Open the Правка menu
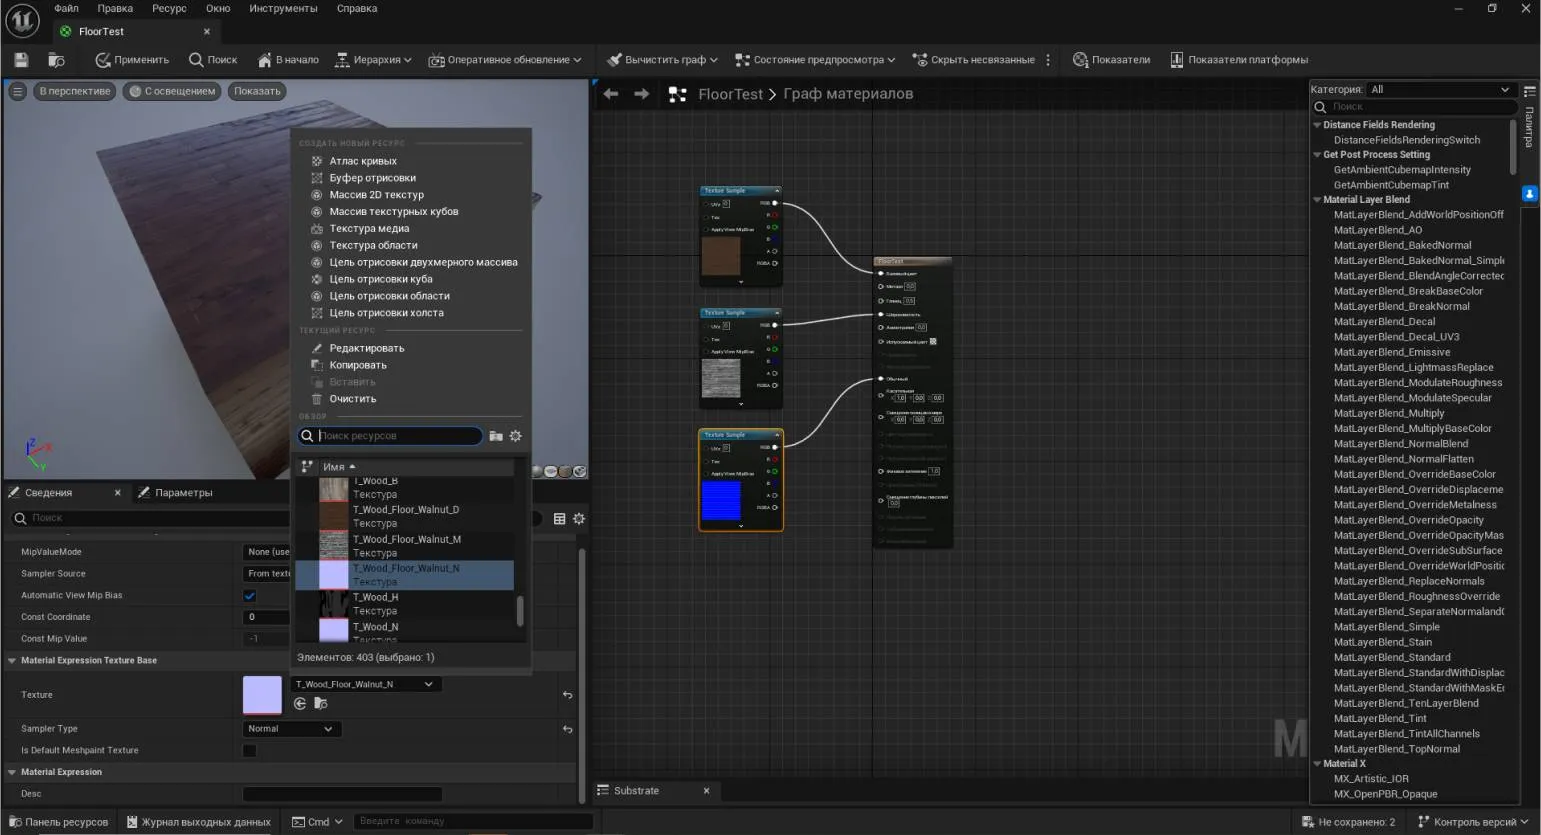Image resolution: width=1541 pixels, height=835 pixels. [115, 8]
